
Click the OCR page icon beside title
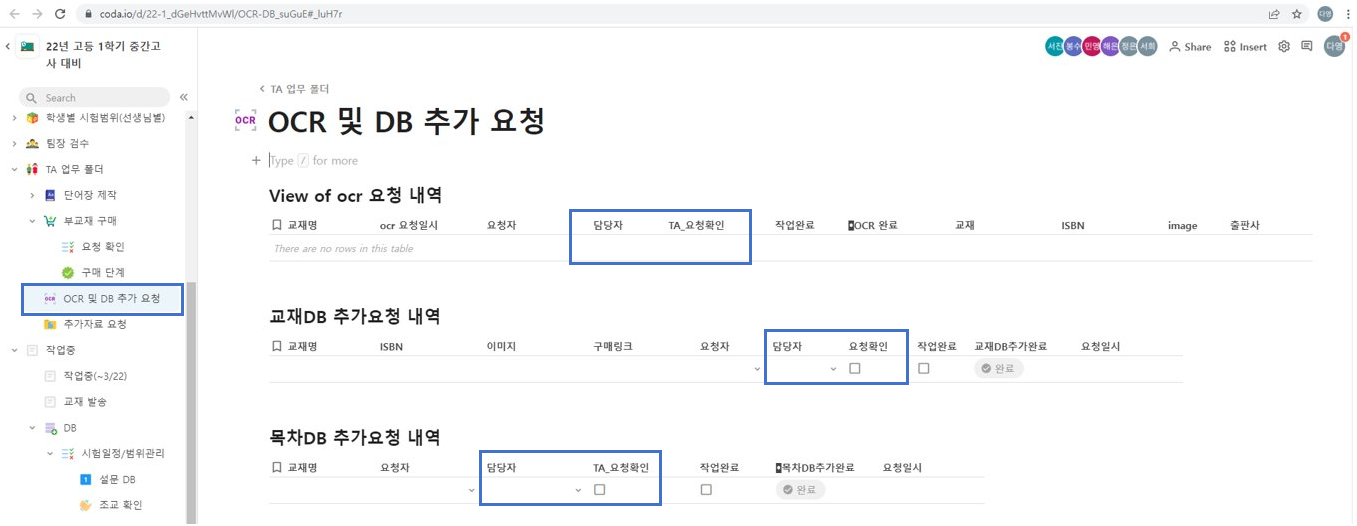(245, 121)
